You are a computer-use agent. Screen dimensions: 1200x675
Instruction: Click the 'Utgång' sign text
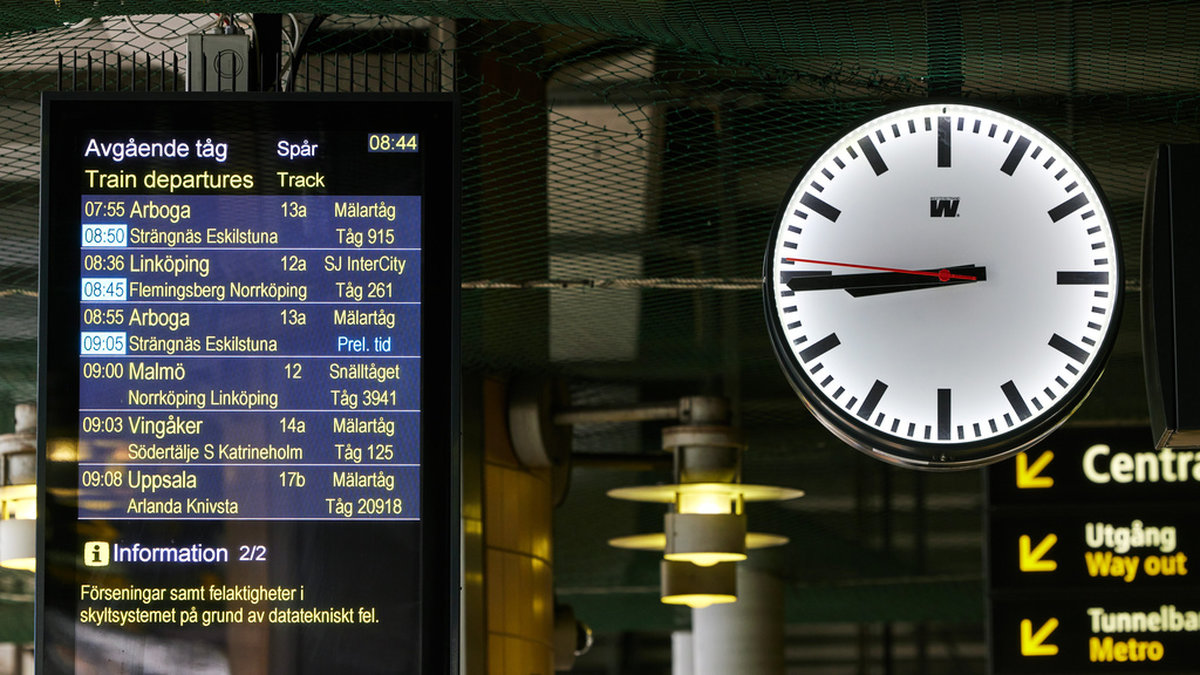pos(1131,539)
